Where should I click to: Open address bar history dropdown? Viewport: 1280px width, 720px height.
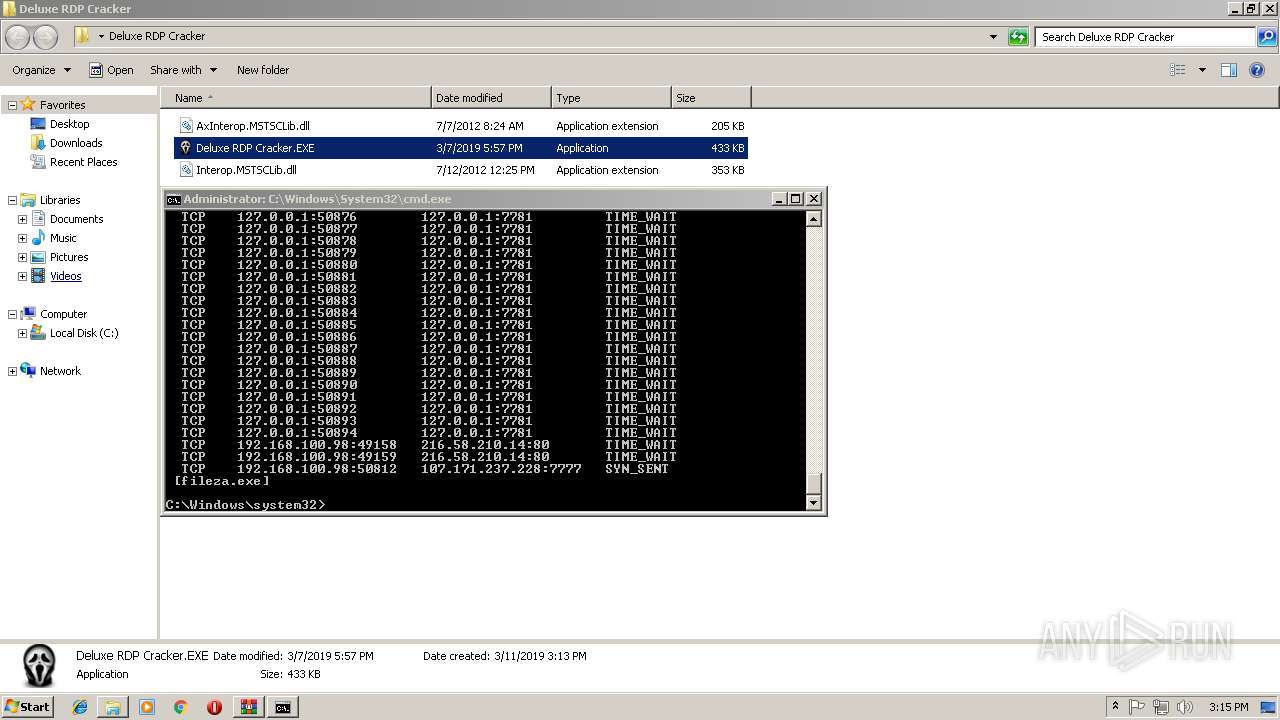(x=993, y=37)
